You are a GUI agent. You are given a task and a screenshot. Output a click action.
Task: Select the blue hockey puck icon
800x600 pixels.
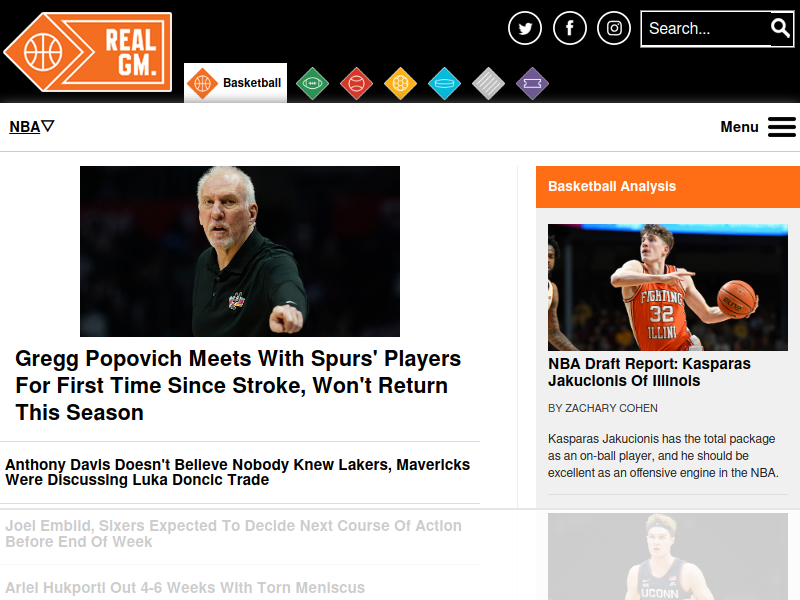point(444,83)
